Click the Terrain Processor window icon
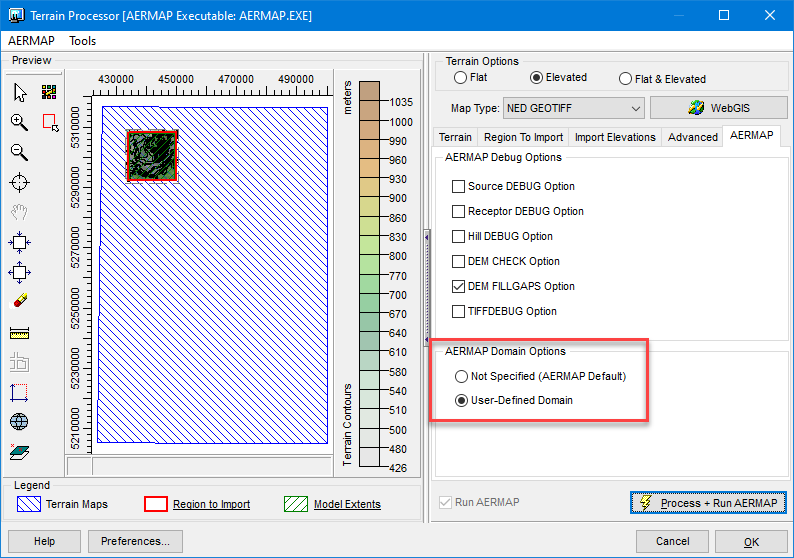This screenshot has width=794, height=558. pos(16,15)
